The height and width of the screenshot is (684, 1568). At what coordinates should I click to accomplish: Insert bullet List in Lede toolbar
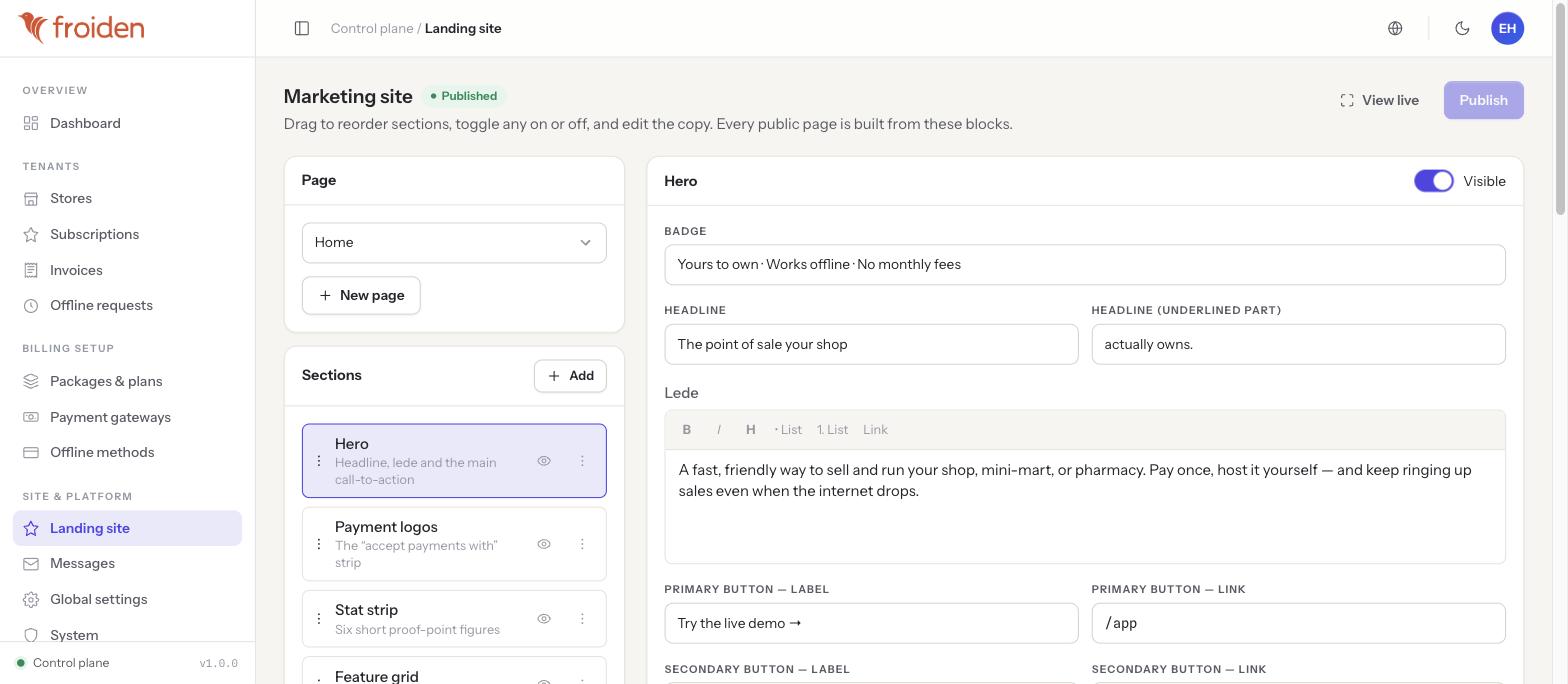click(788, 430)
